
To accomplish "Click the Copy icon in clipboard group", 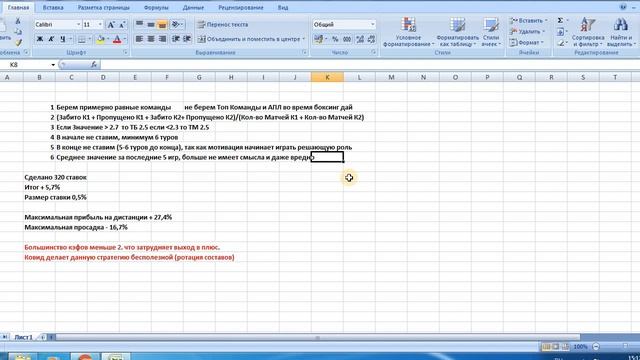I will point(18,31).
